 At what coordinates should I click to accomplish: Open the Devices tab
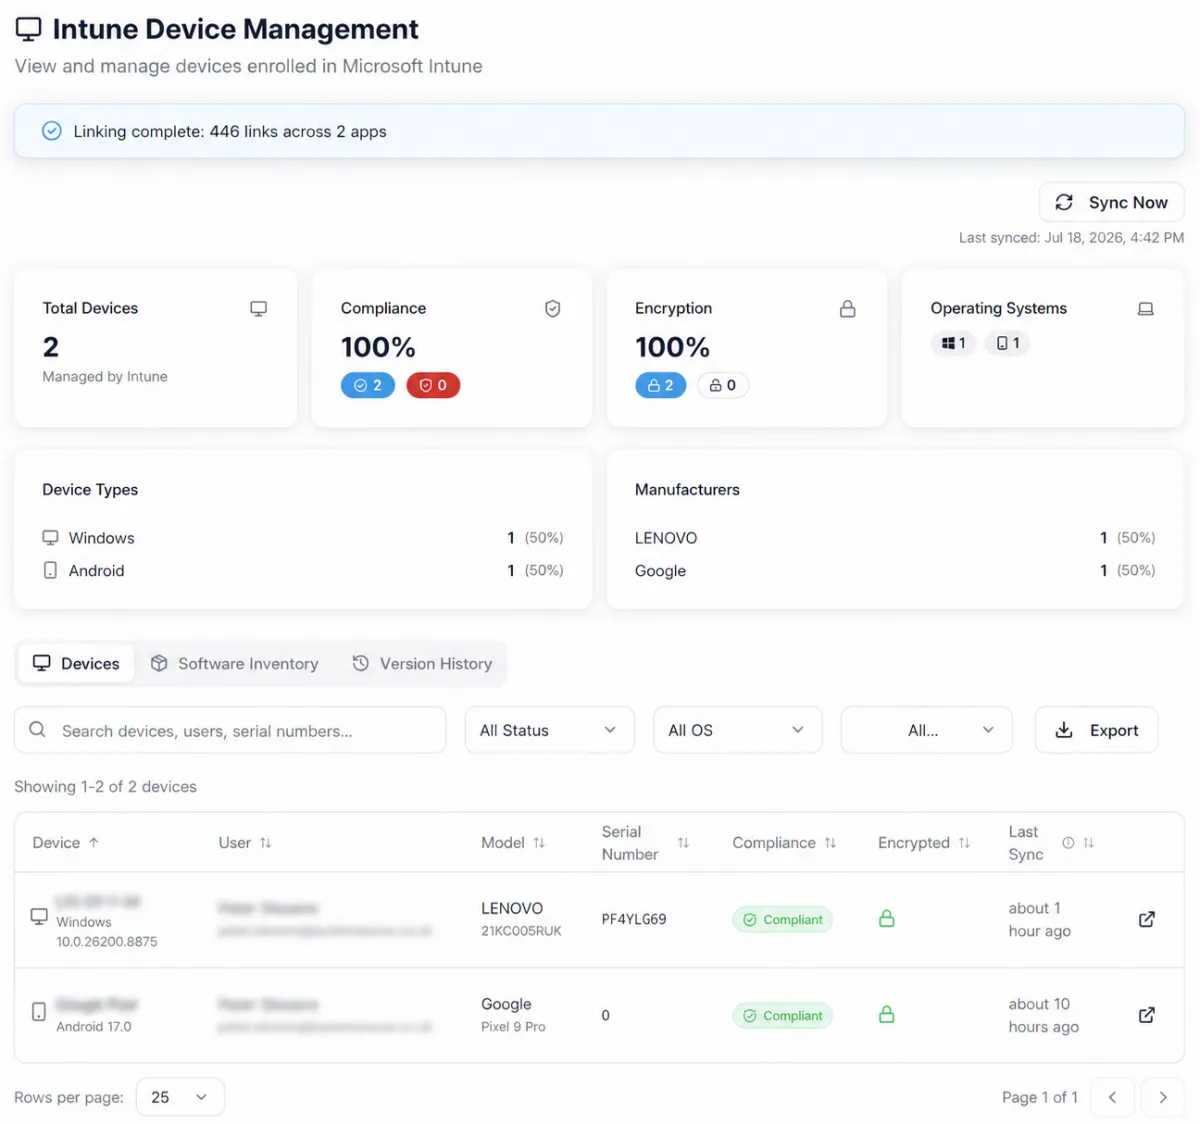pyautogui.click(x=76, y=663)
